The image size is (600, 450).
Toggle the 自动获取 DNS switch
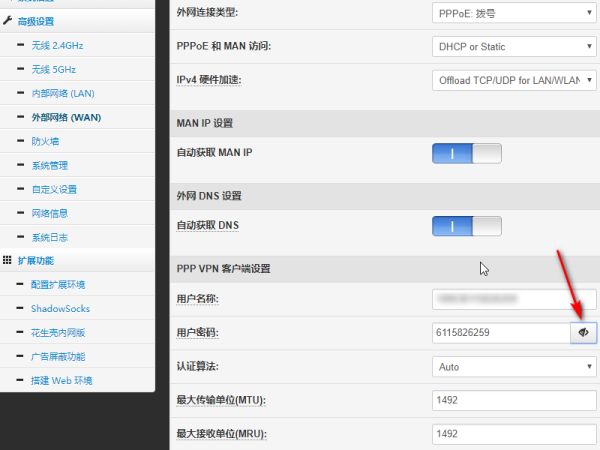(466, 226)
